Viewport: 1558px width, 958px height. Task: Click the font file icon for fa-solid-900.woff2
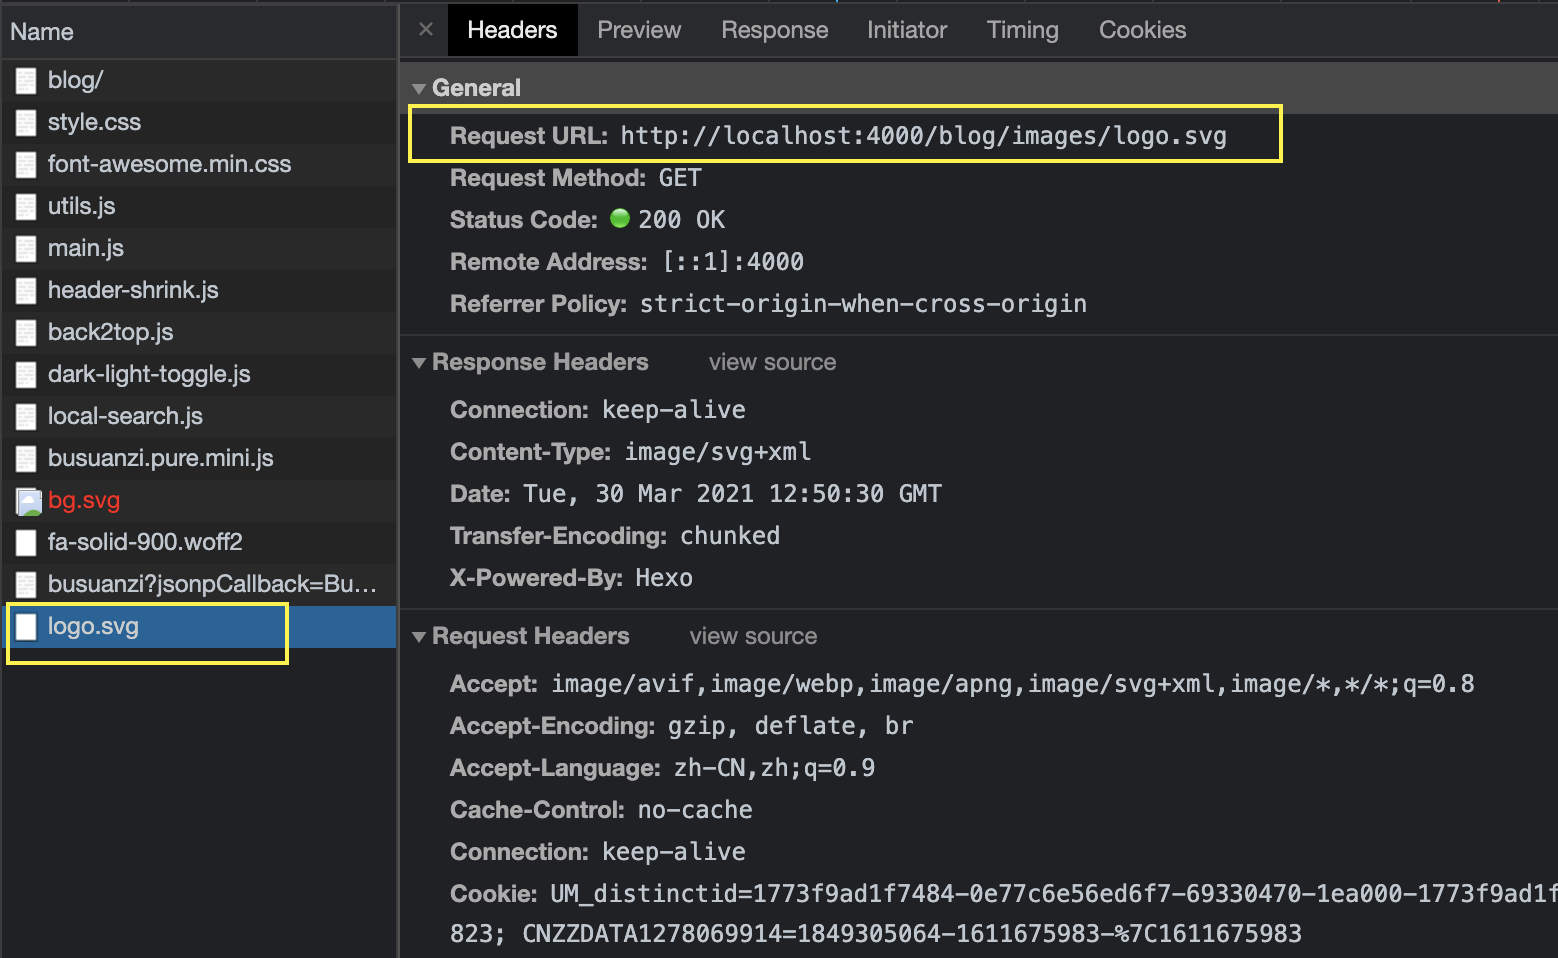tap(25, 542)
